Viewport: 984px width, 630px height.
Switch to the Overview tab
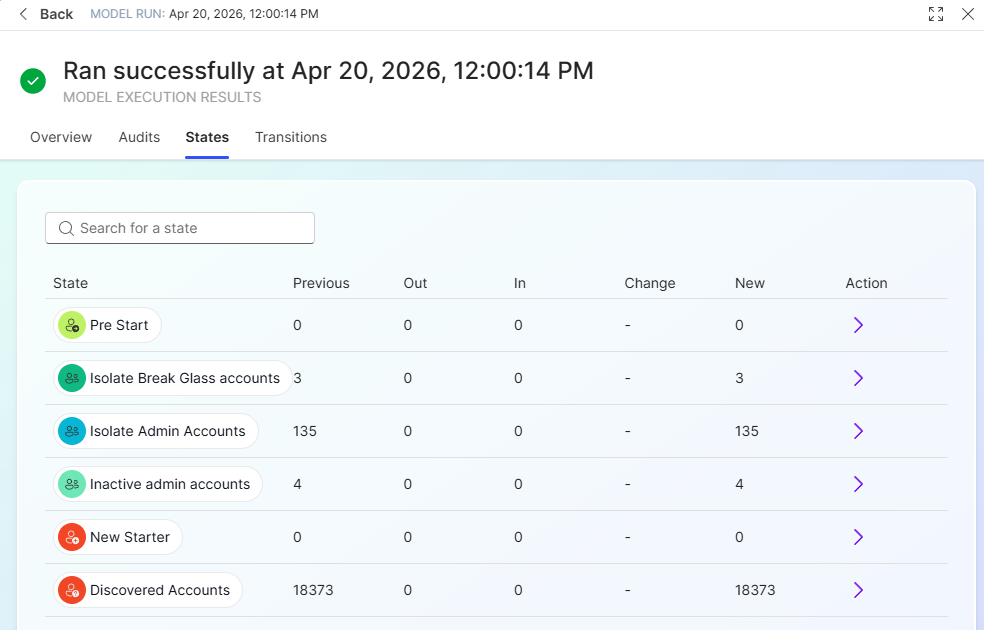(61, 137)
